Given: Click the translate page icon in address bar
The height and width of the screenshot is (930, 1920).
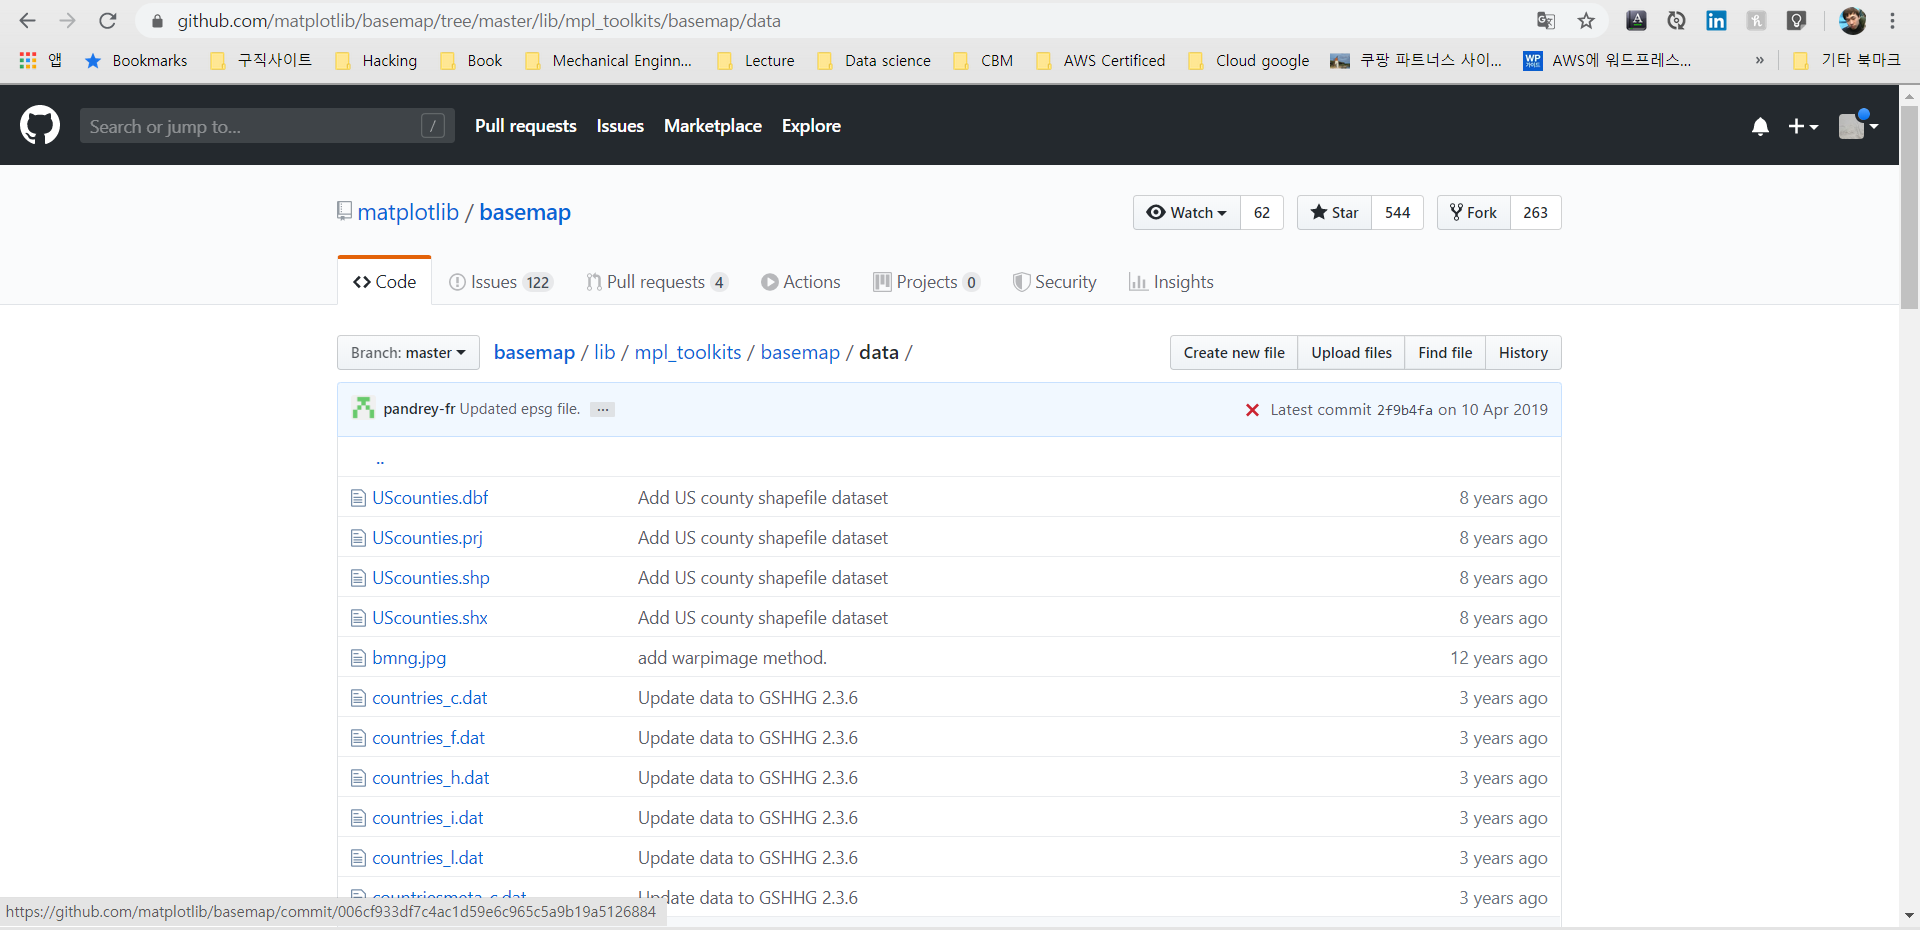Looking at the screenshot, I should point(1546,21).
